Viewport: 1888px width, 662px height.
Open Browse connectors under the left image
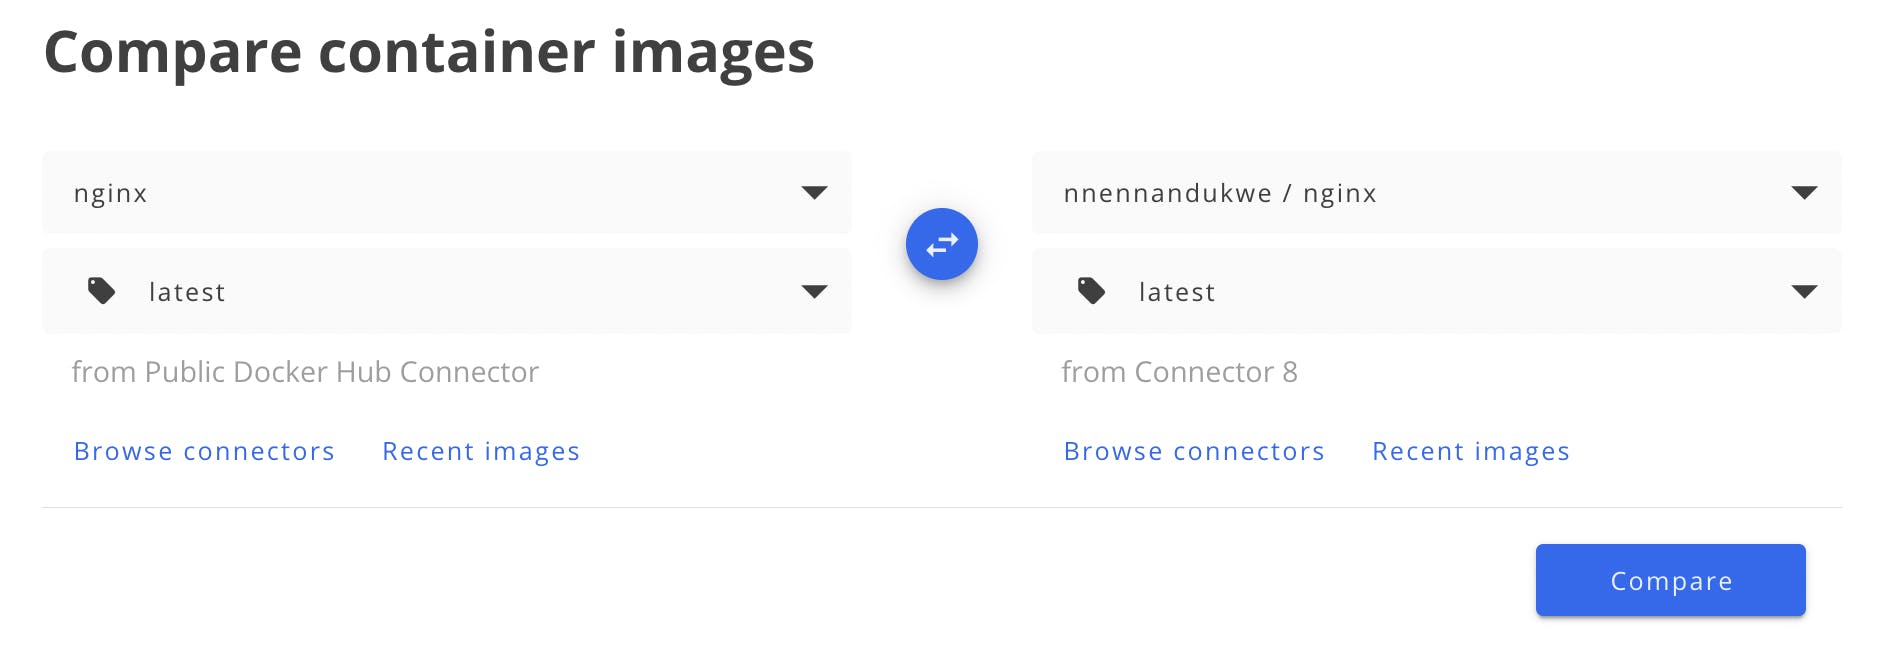click(204, 451)
